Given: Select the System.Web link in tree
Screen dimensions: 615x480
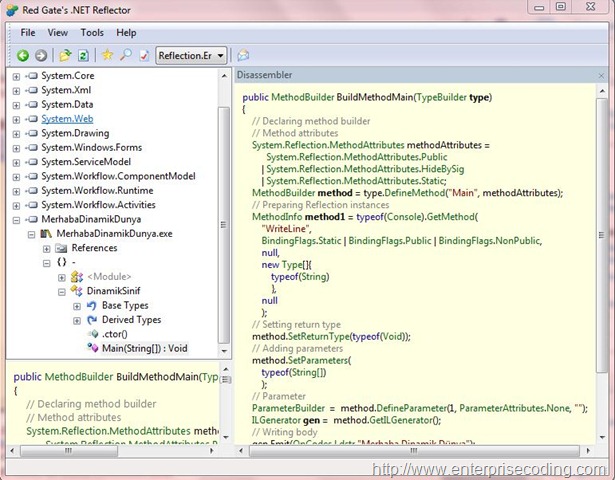Looking at the screenshot, I should coord(67,119).
